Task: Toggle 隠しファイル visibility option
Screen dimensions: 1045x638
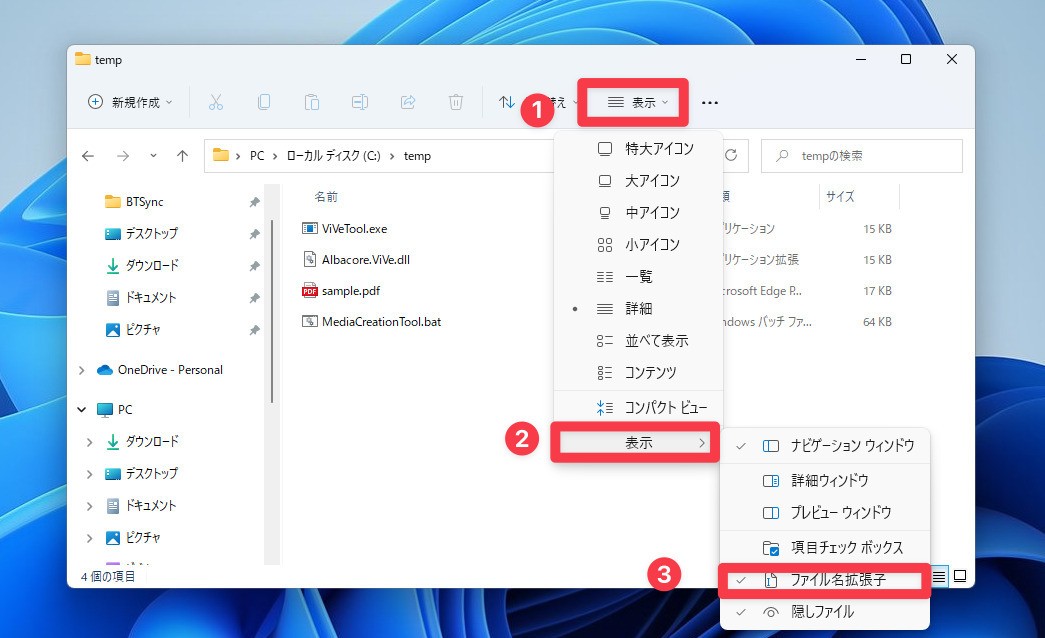Action: (824, 611)
